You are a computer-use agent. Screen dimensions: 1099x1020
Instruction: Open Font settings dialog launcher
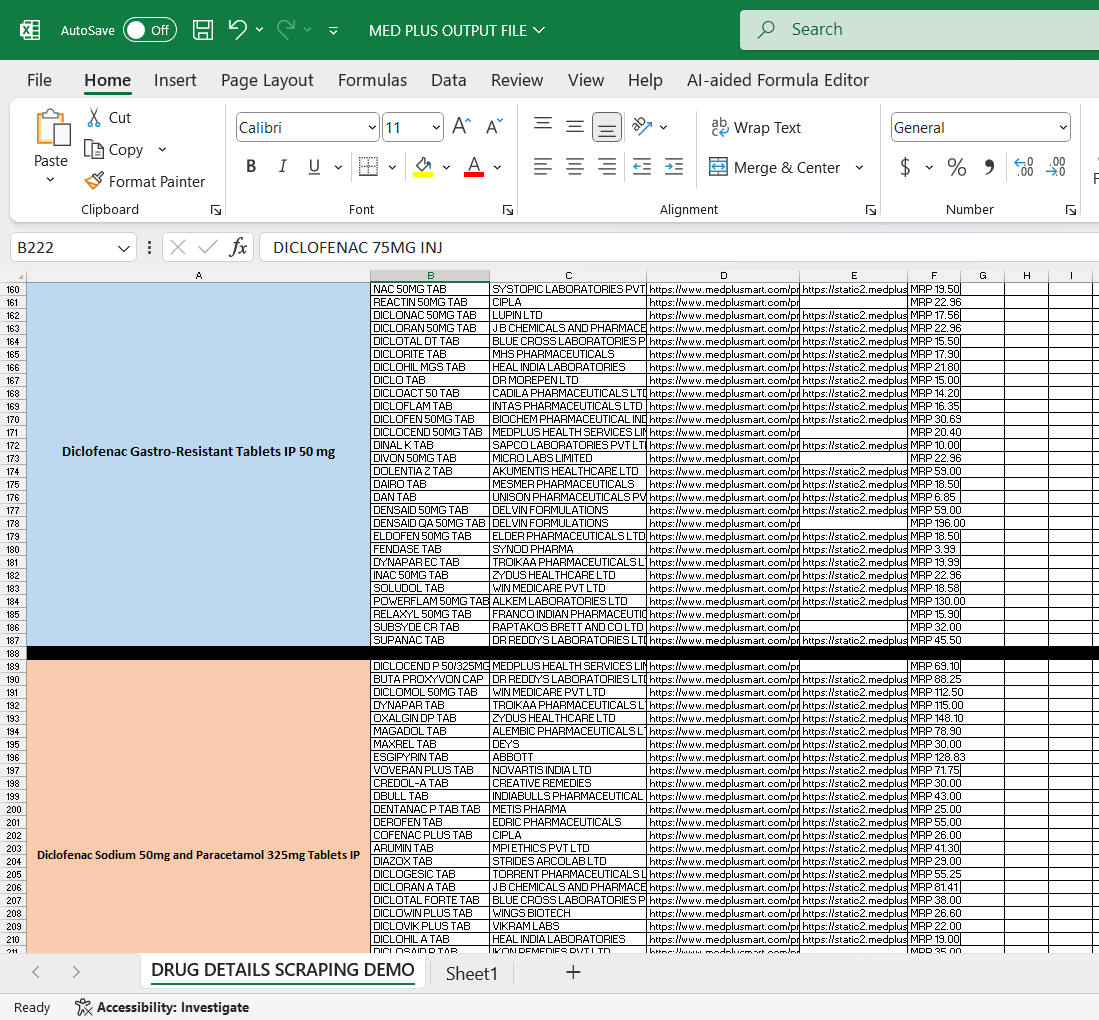pyautogui.click(x=508, y=210)
